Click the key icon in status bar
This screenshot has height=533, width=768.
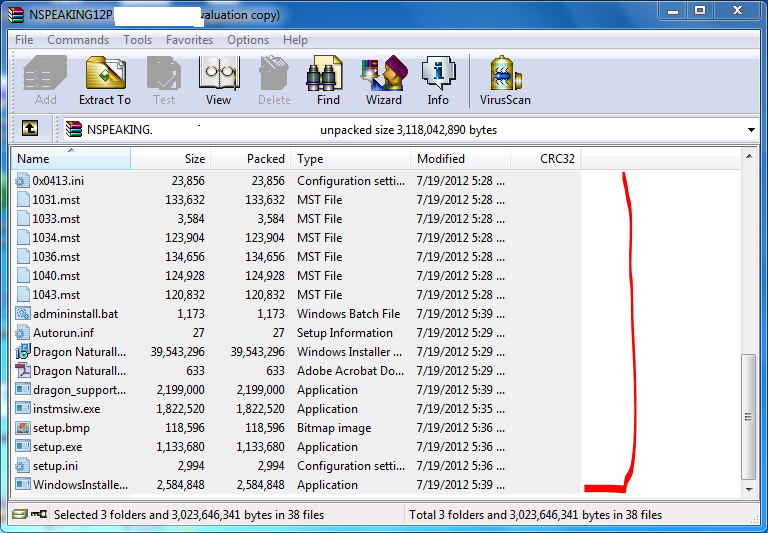coord(39,514)
